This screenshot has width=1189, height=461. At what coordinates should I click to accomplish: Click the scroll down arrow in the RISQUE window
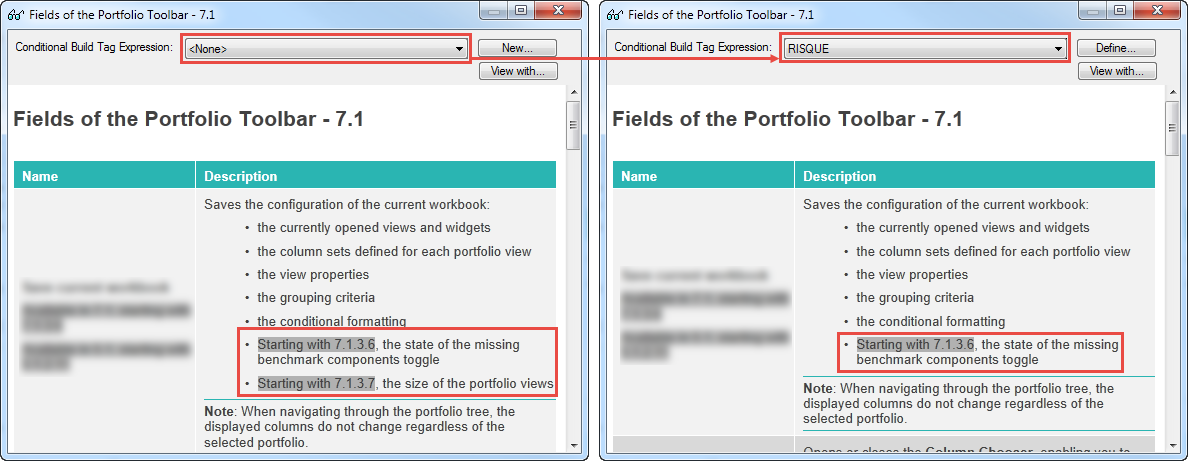(1173, 445)
